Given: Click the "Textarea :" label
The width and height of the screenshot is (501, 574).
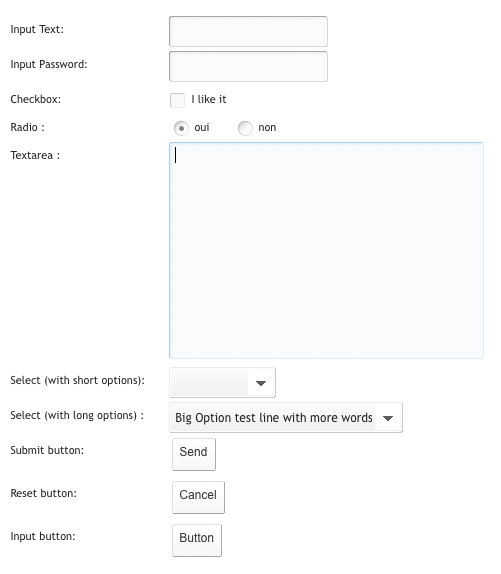Looking at the screenshot, I should [x=35, y=155].
